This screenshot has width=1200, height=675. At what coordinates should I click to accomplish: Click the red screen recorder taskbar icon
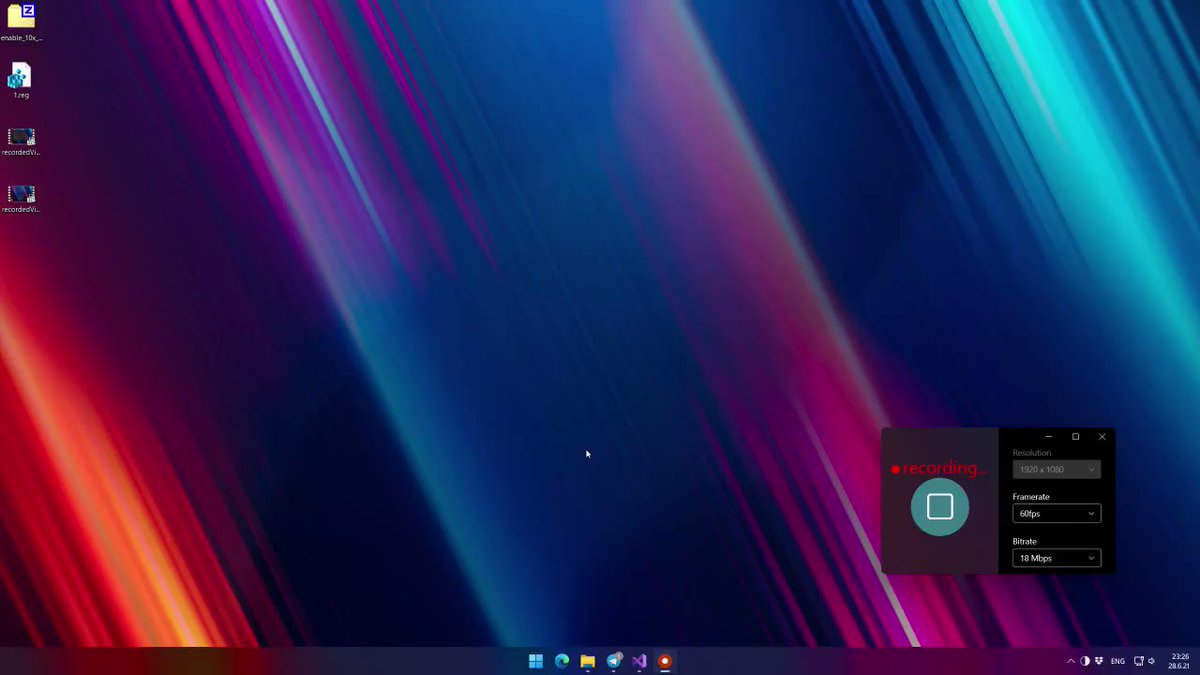pos(665,661)
